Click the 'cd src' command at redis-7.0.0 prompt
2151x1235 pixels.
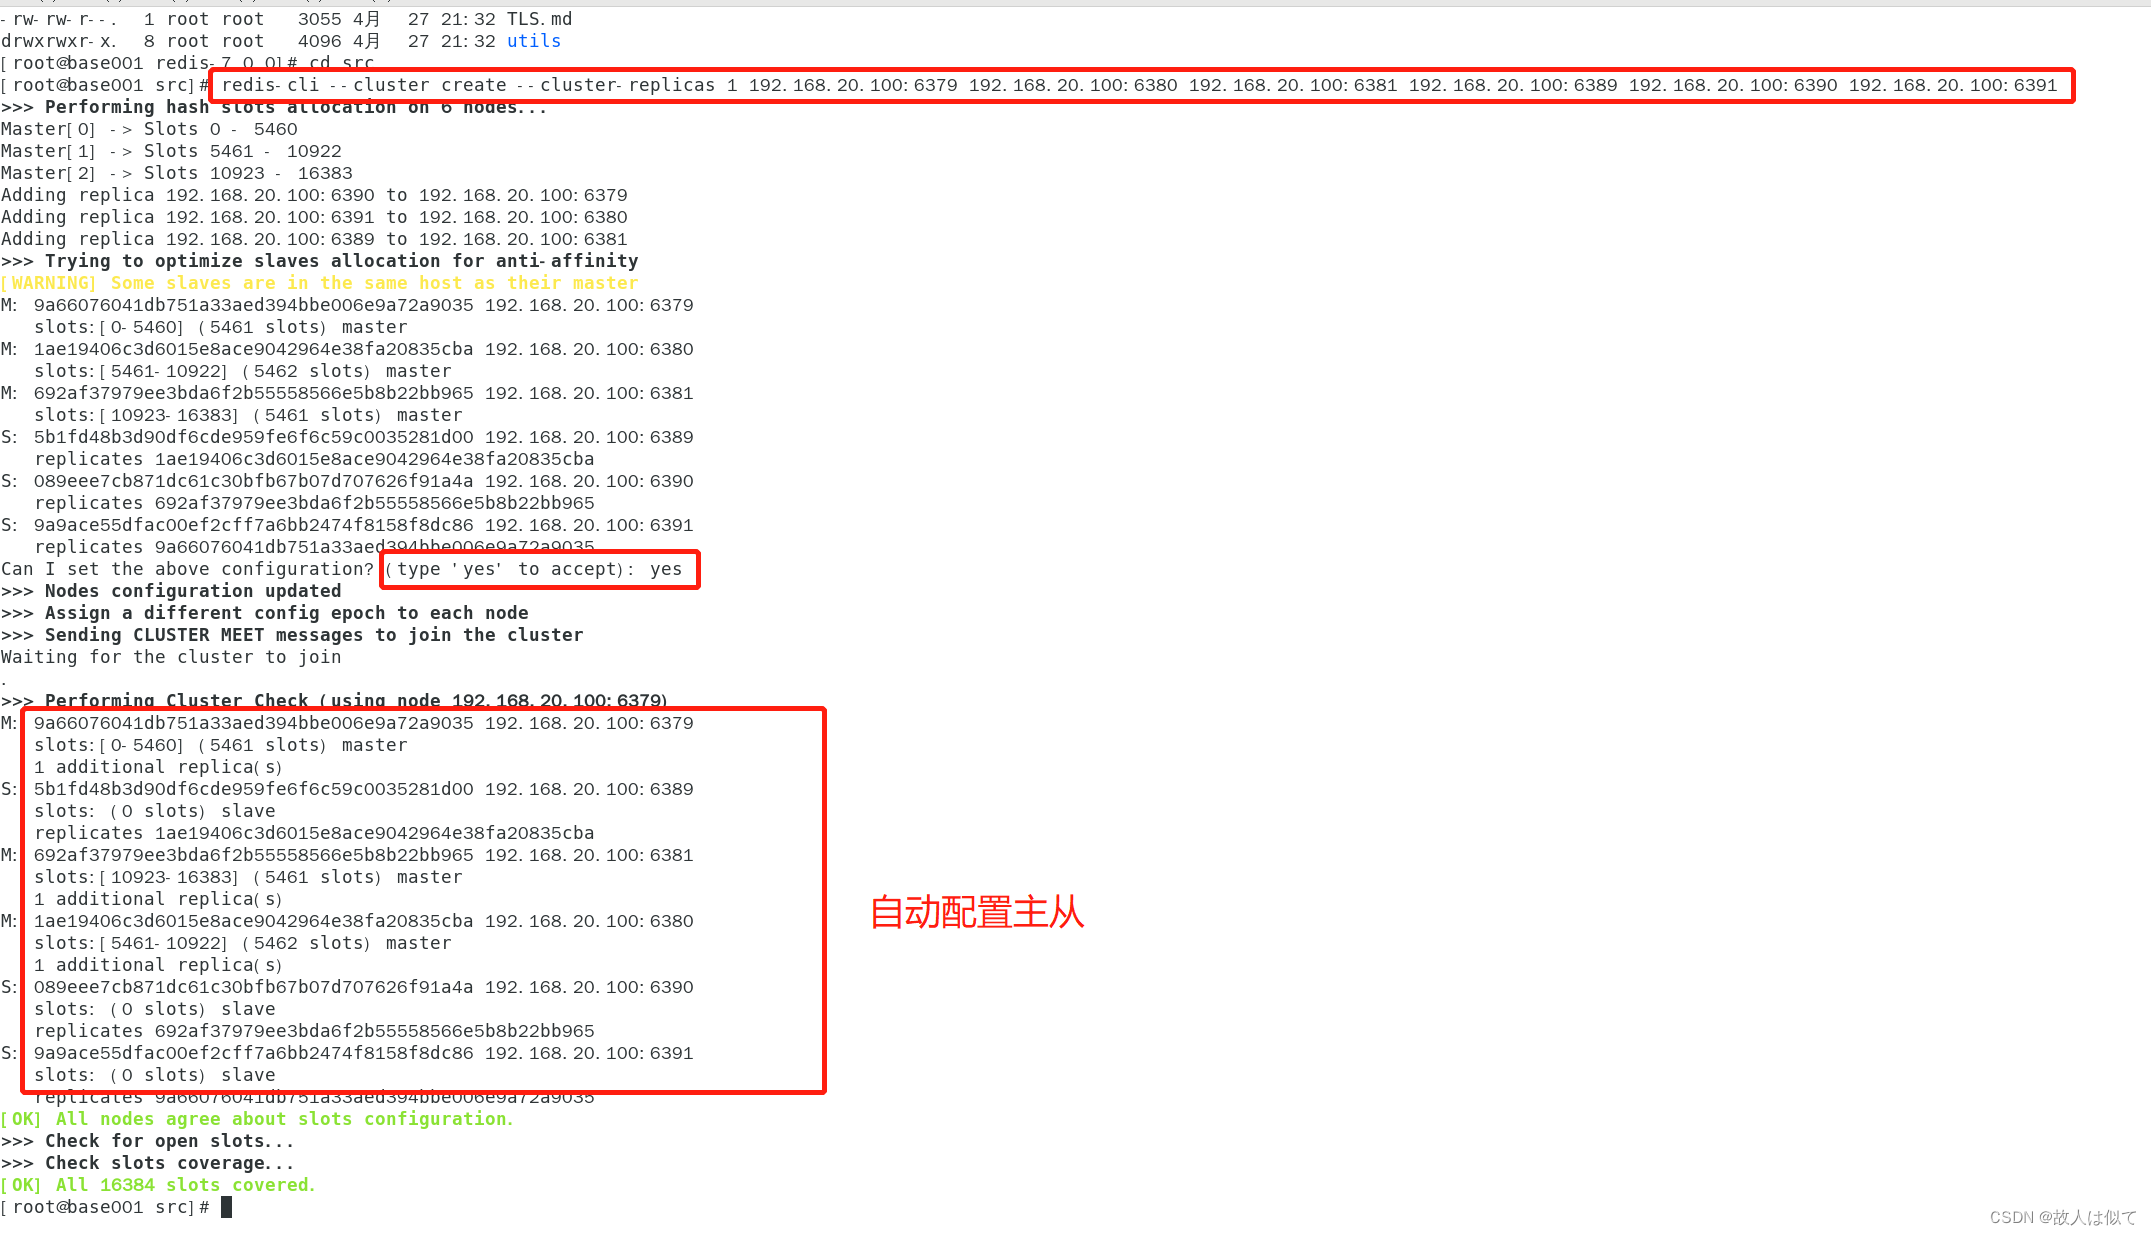point(341,63)
